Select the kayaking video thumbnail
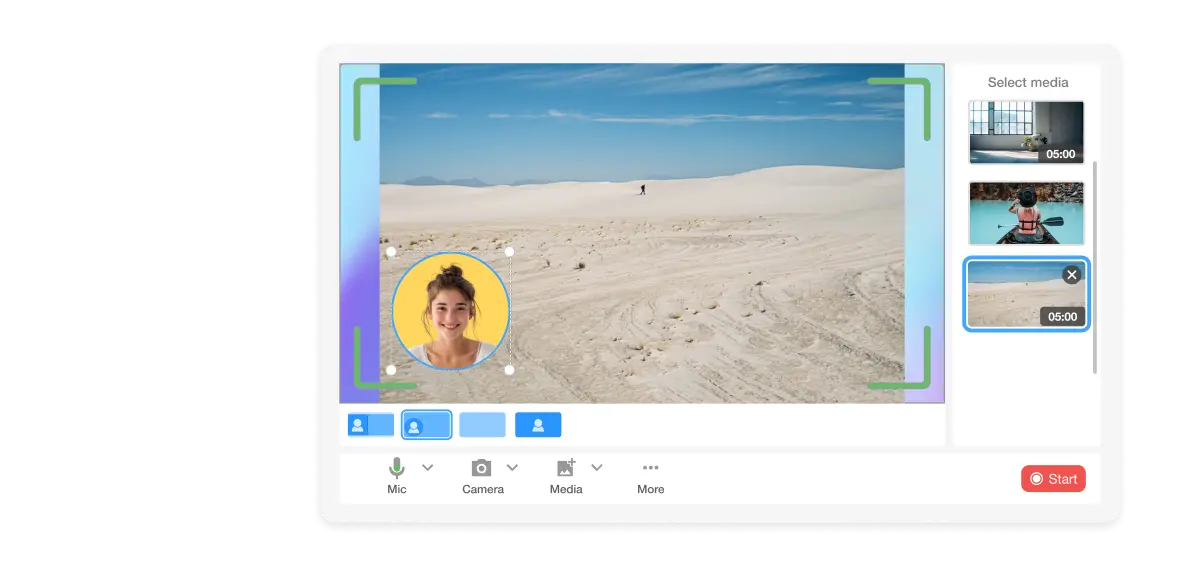The image size is (1200, 576). tap(1026, 213)
